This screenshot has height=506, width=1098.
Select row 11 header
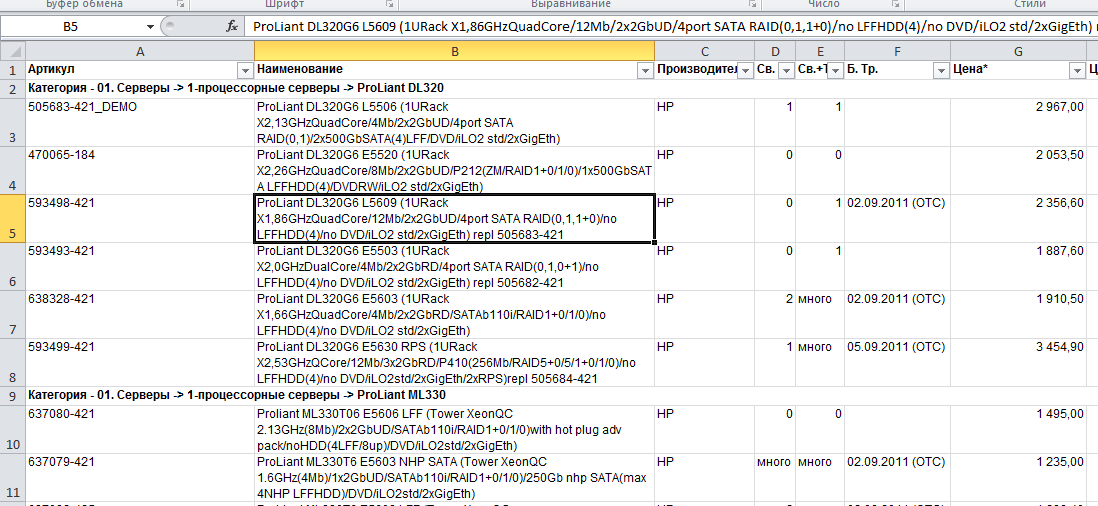point(13,477)
